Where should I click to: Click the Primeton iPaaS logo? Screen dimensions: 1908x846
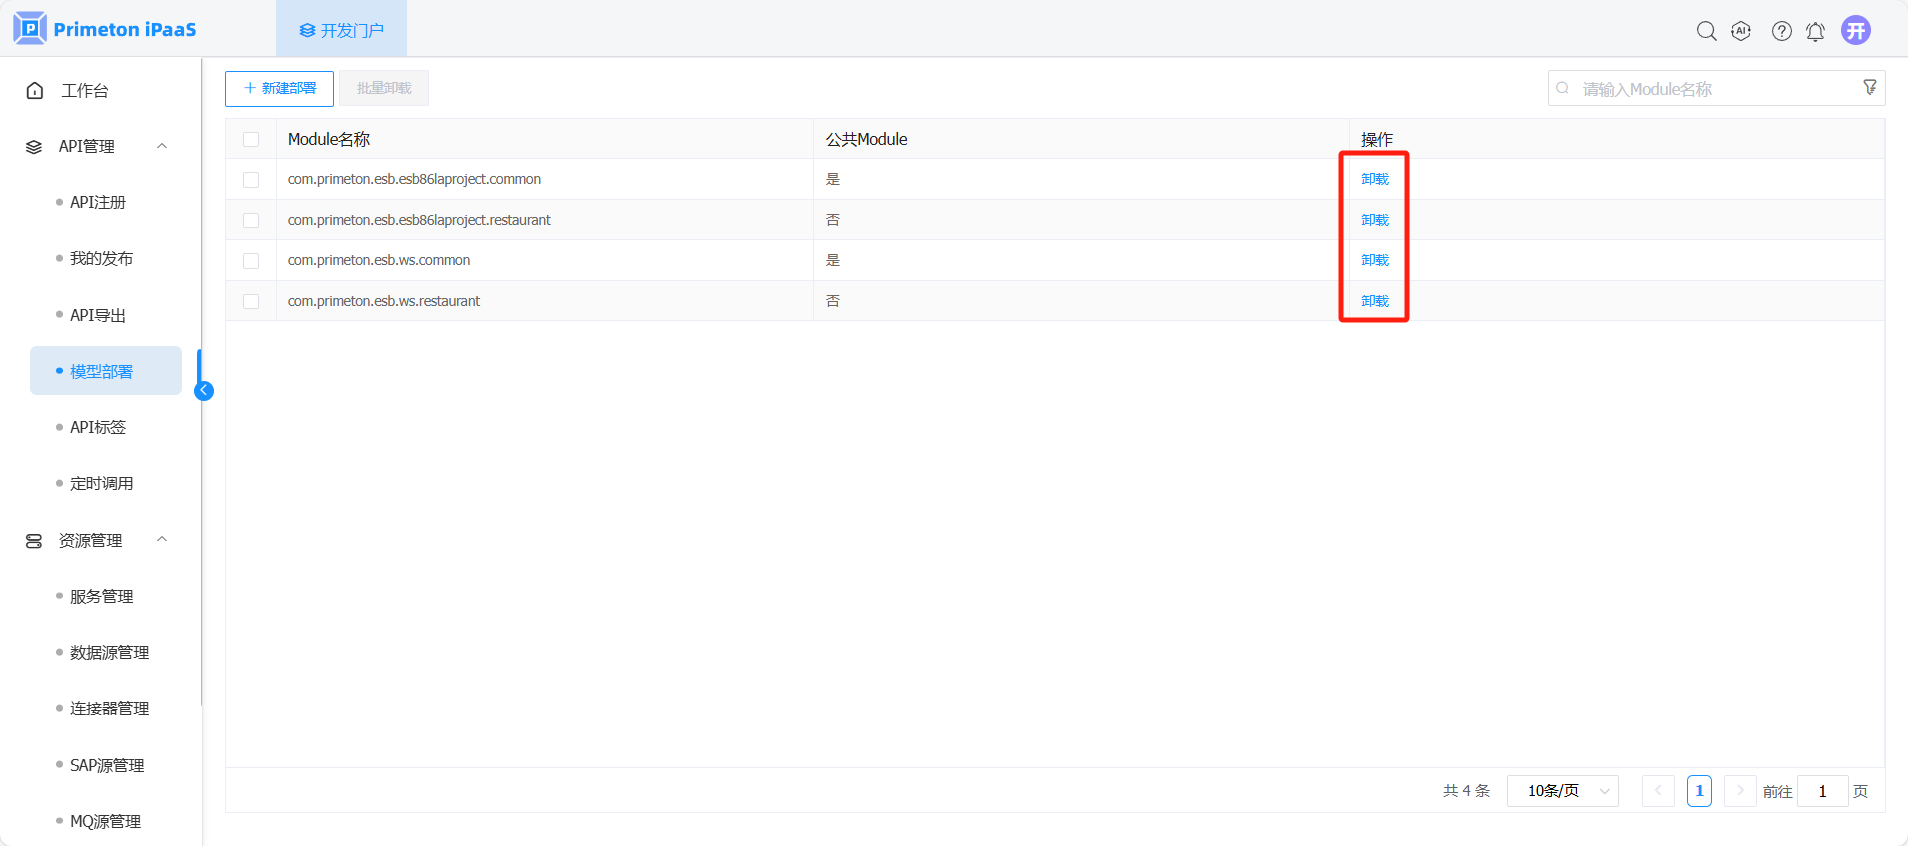(x=105, y=29)
